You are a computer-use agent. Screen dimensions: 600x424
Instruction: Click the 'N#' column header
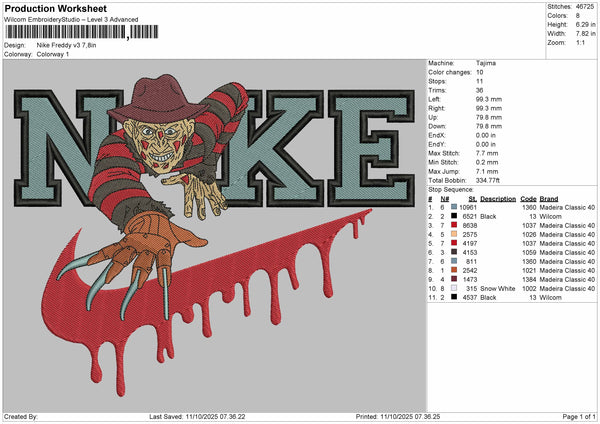pyautogui.click(x=445, y=199)
